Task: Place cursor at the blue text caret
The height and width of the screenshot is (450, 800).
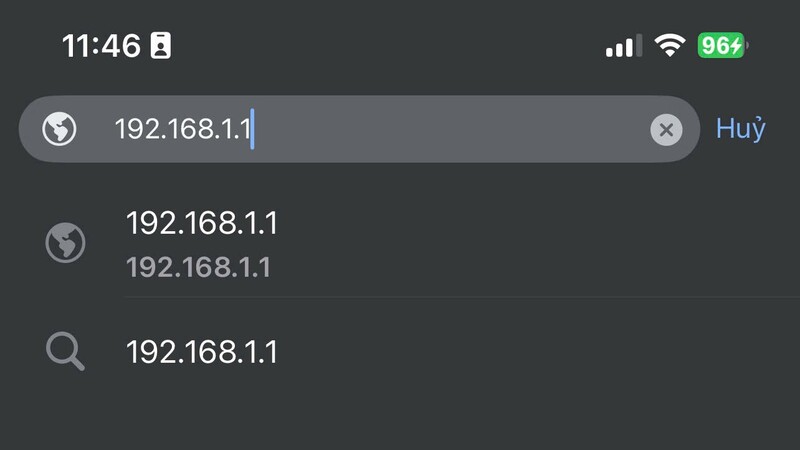Action: click(252, 129)
